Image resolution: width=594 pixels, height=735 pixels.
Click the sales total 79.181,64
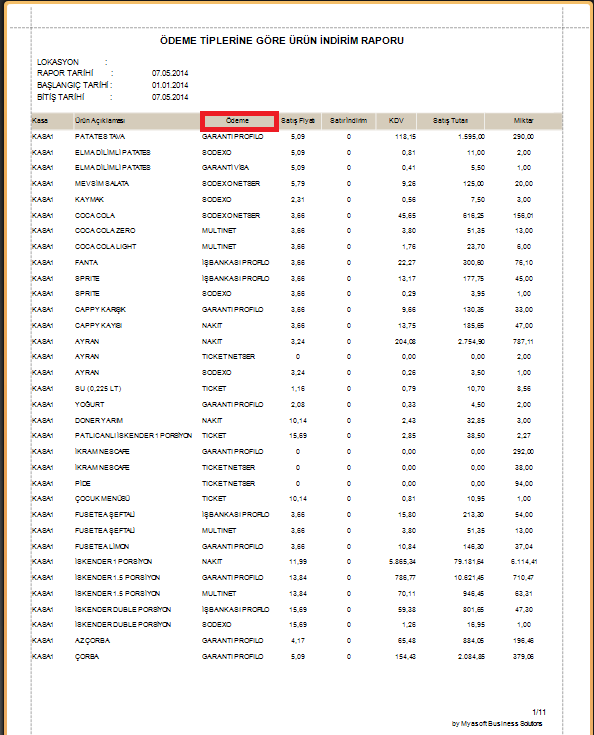(469, 561)
